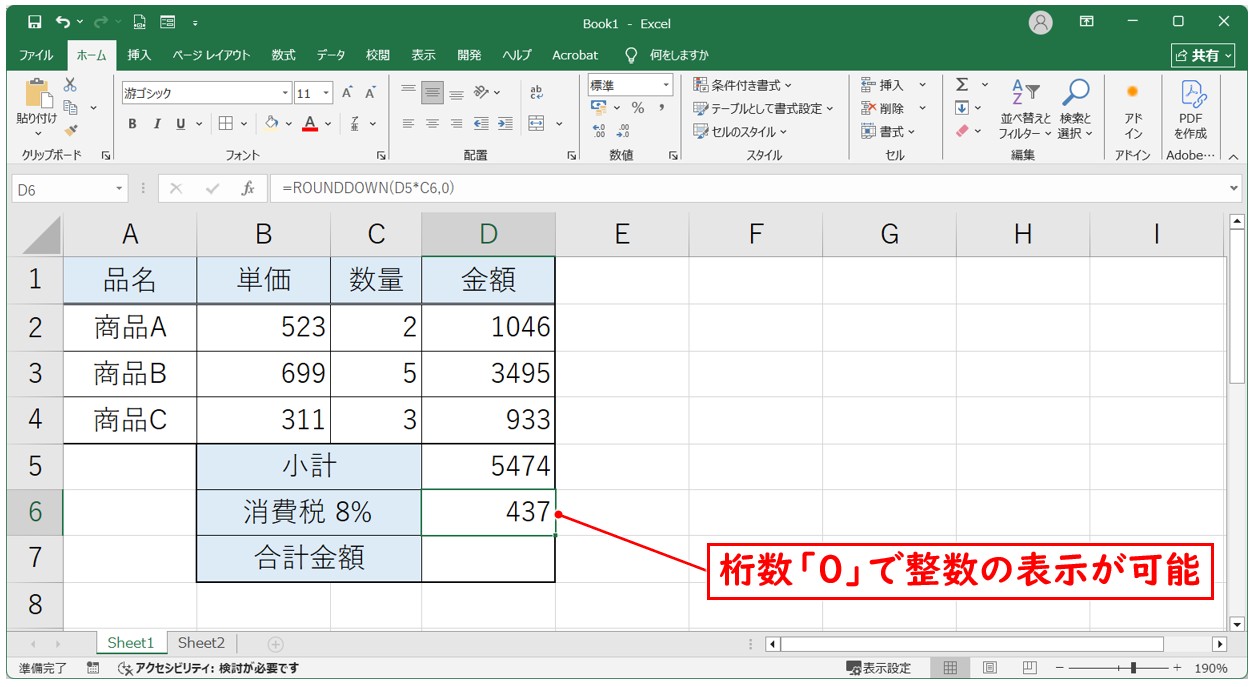Viewport: 1254px width, 687px height.
Task: Open アドイン add-ins
Action: click(x=1133, y=109)
